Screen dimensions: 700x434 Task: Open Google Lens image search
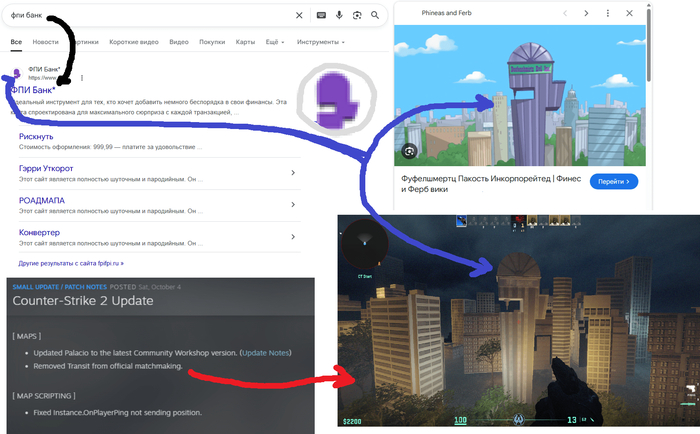click(357, 15)
